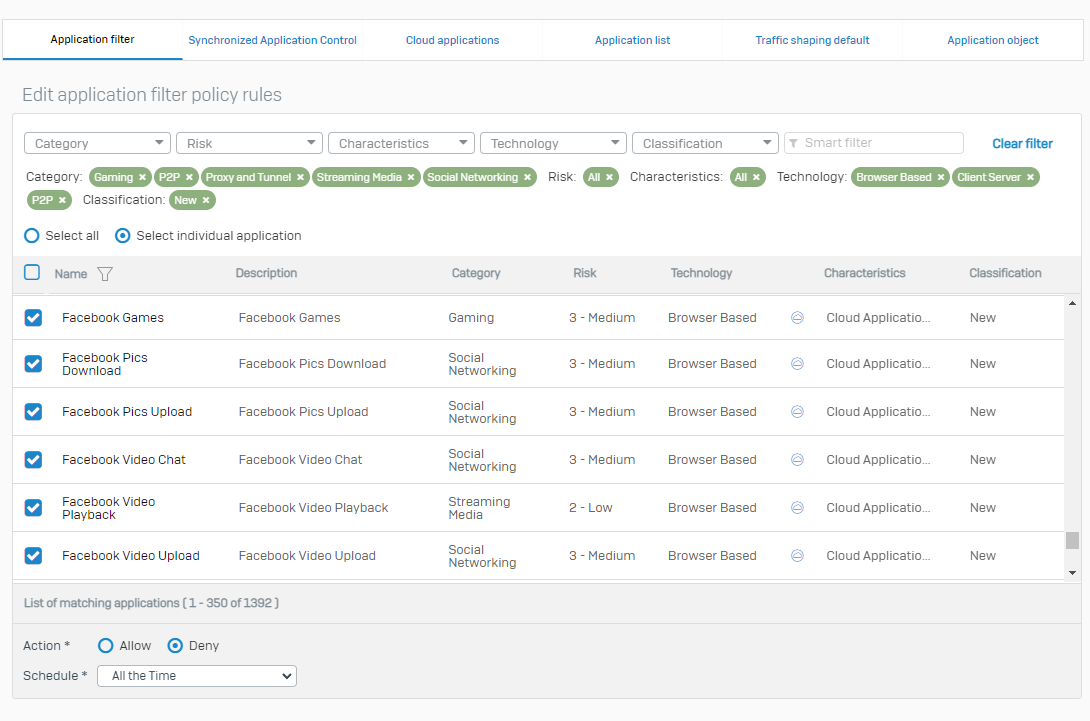Click the Classification column header
1090x721 pixels.
(1005, 273)
